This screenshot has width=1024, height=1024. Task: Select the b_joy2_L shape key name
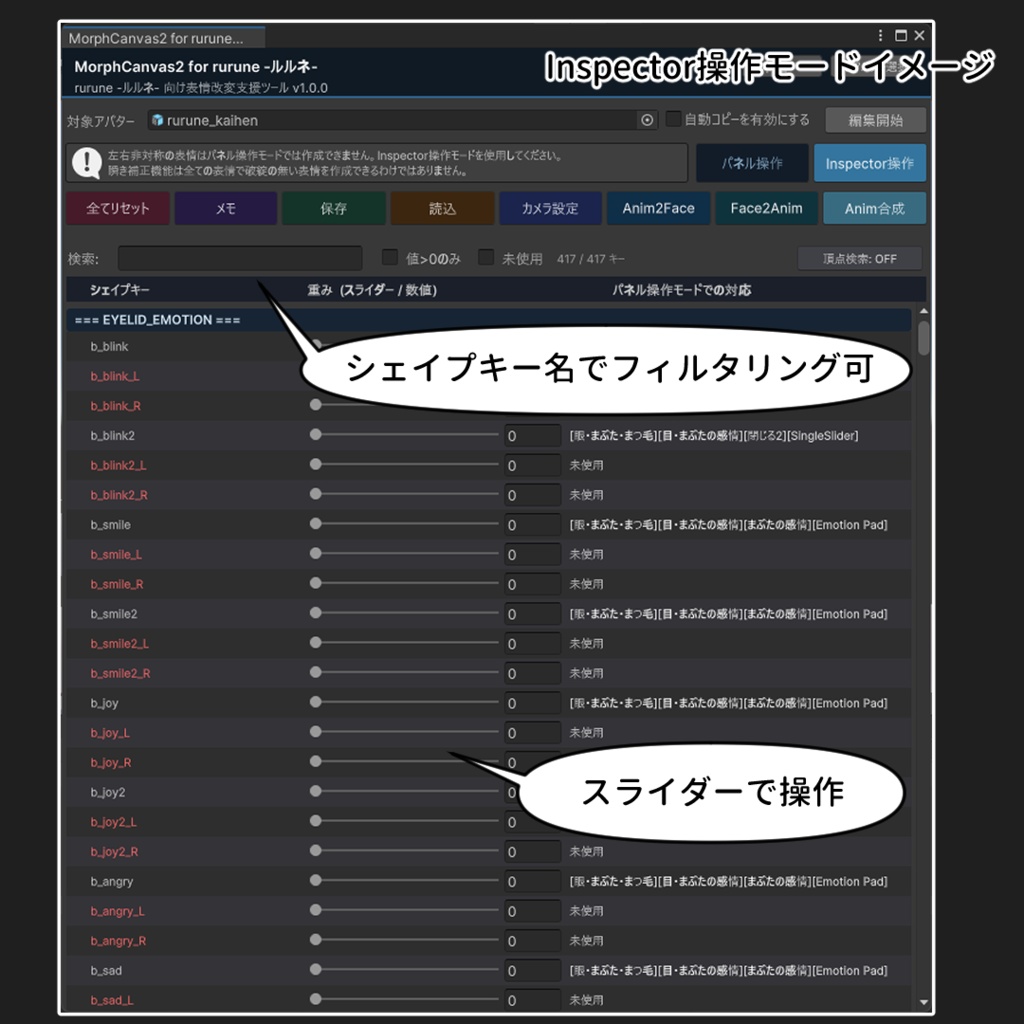(114, 822)
